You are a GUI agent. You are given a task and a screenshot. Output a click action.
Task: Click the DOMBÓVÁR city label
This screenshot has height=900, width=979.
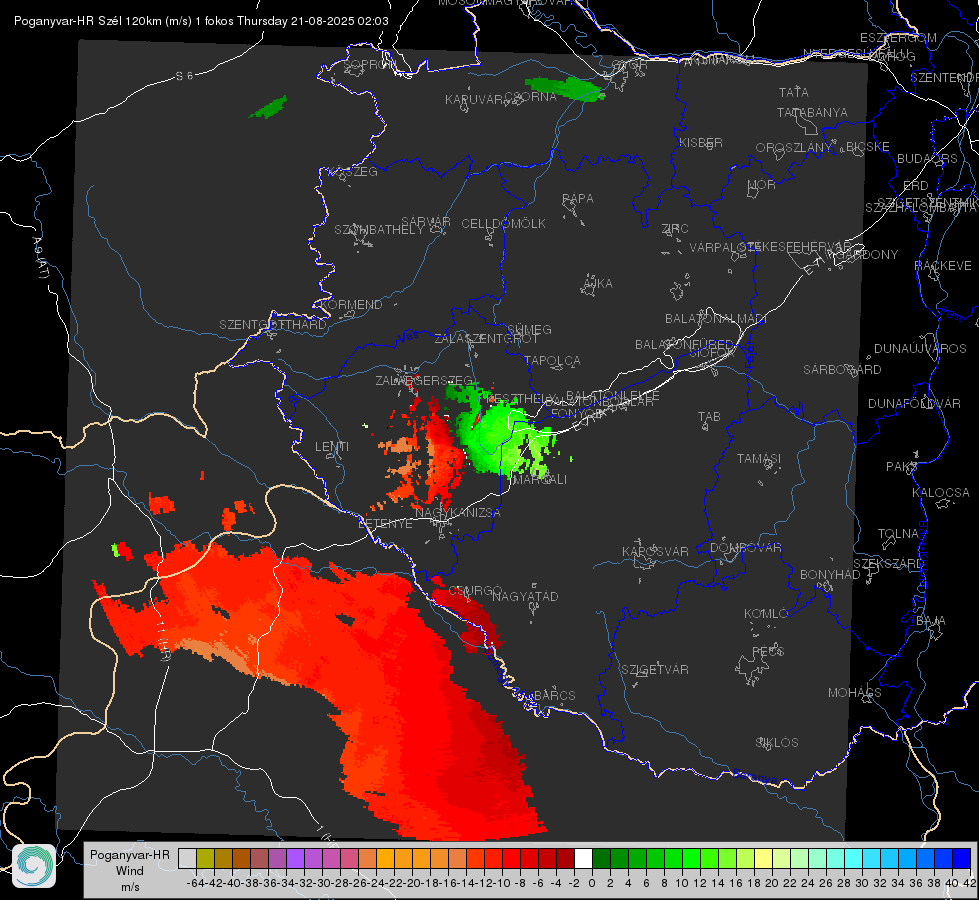745,548
